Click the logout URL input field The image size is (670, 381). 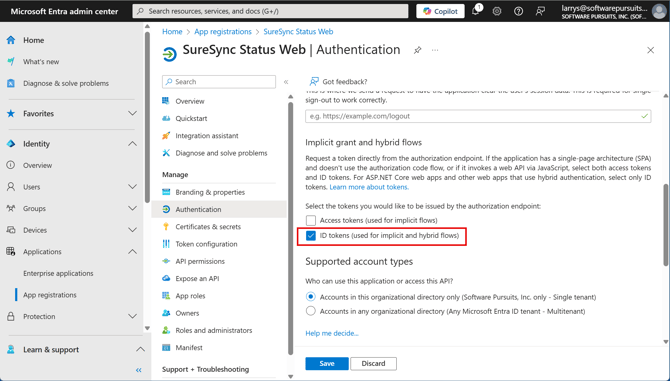tap(478, 116)
